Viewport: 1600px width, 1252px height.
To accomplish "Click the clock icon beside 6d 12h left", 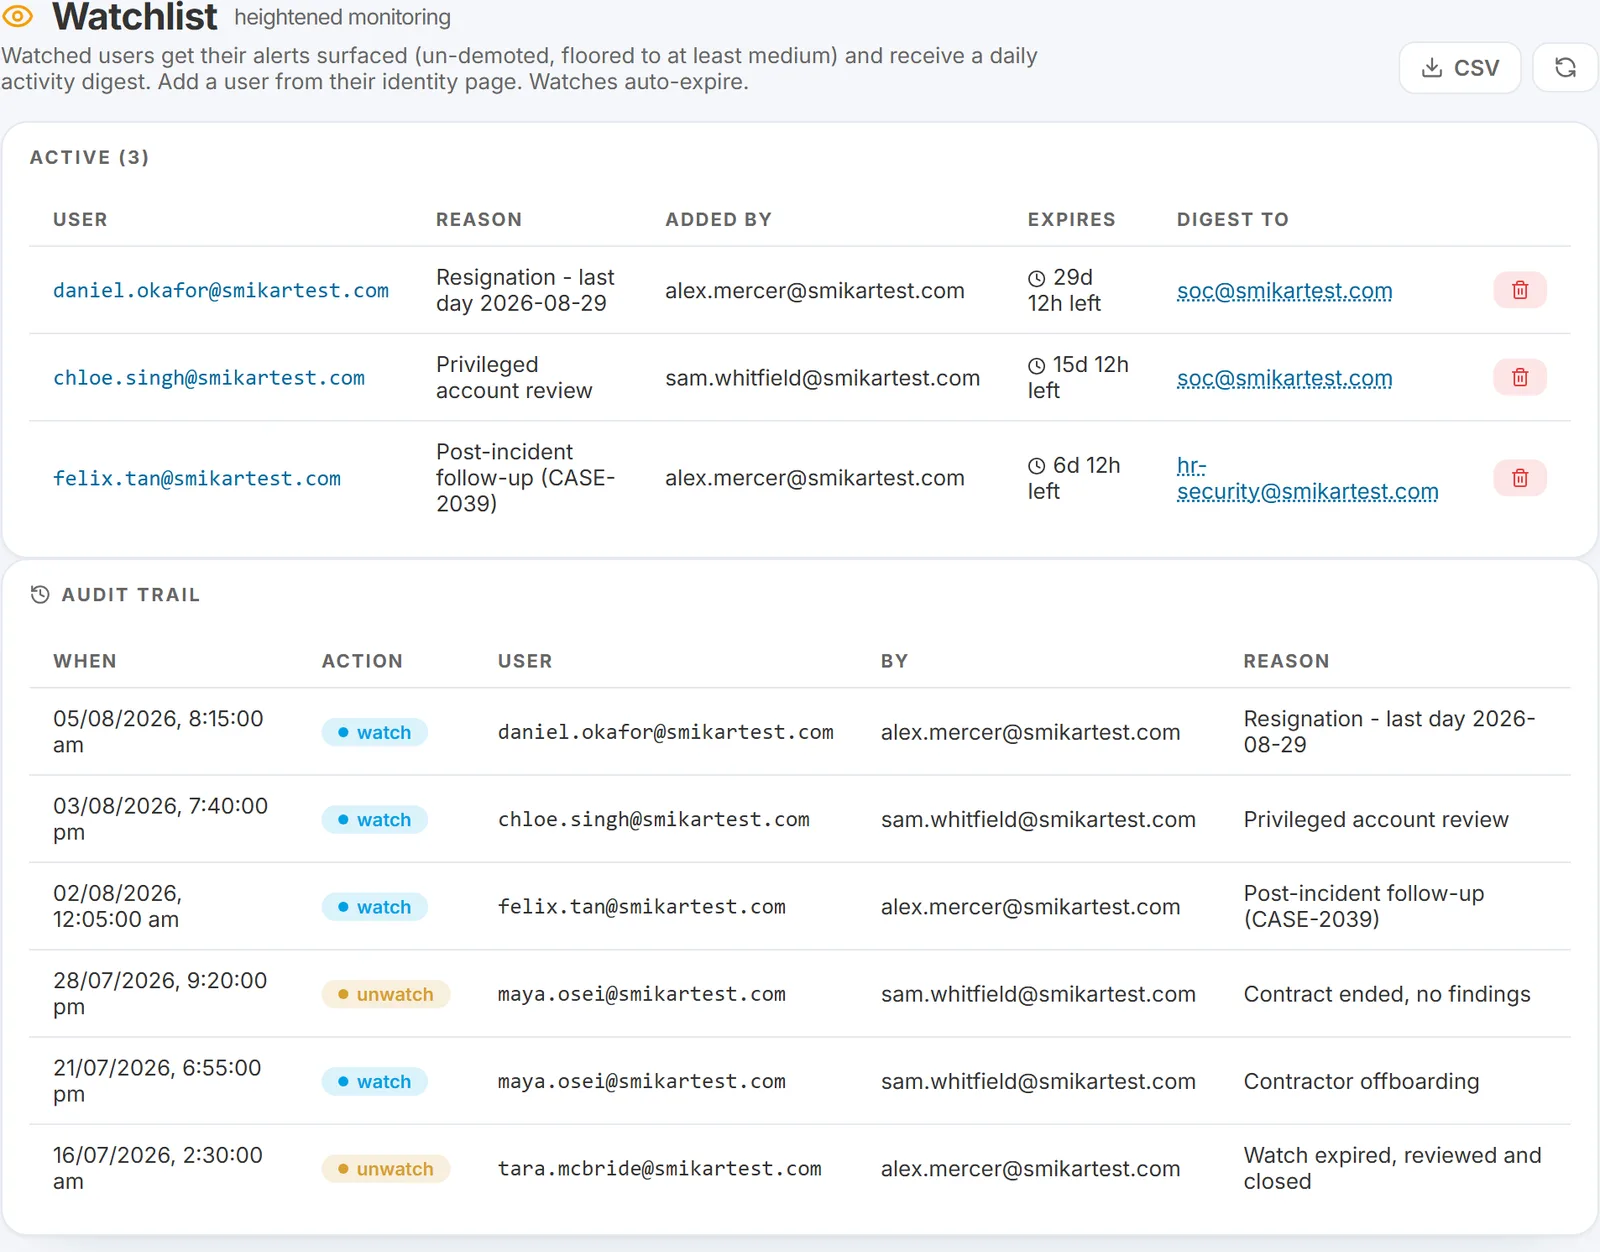I will 1037,466.
